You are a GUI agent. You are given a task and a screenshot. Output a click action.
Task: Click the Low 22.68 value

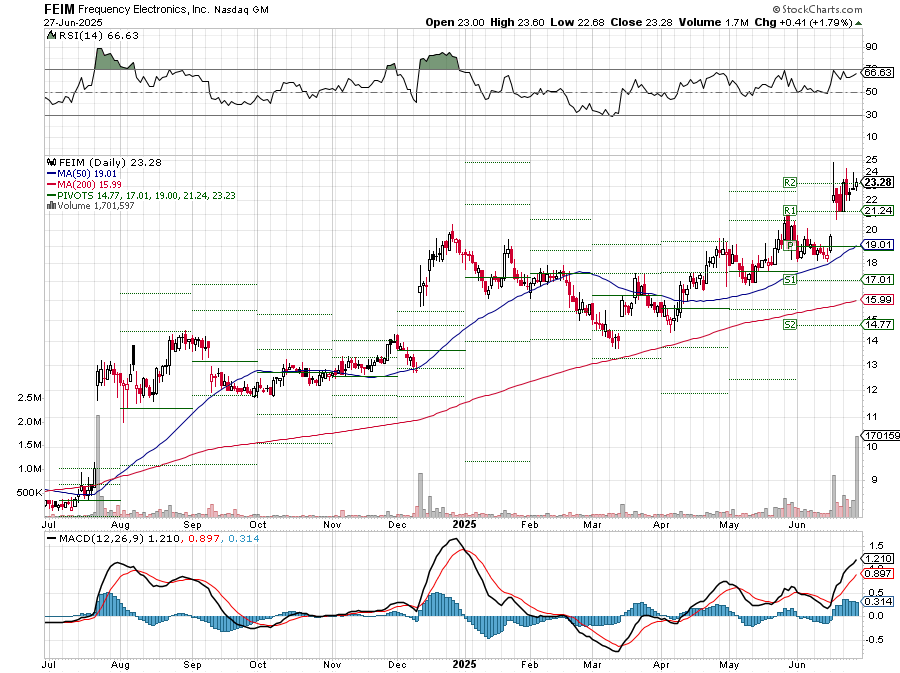pyautogui.click(x=577, y=22)
